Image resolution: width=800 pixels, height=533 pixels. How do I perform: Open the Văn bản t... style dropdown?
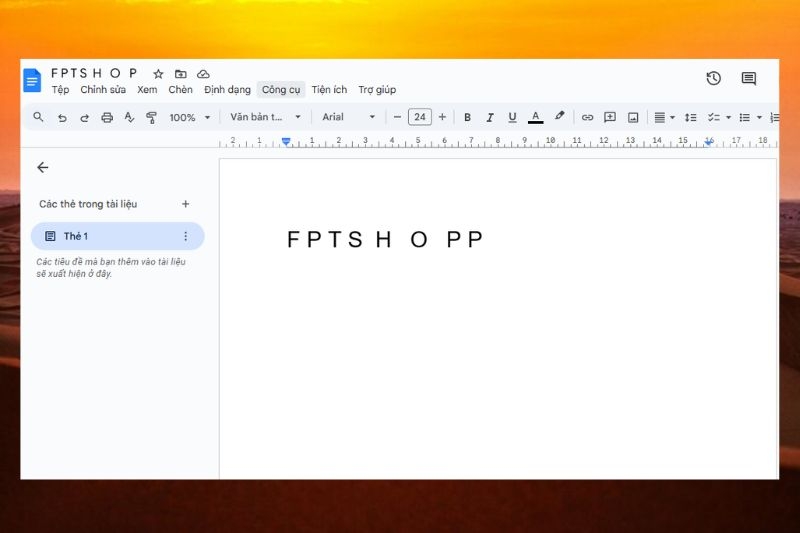click(265, 117)
